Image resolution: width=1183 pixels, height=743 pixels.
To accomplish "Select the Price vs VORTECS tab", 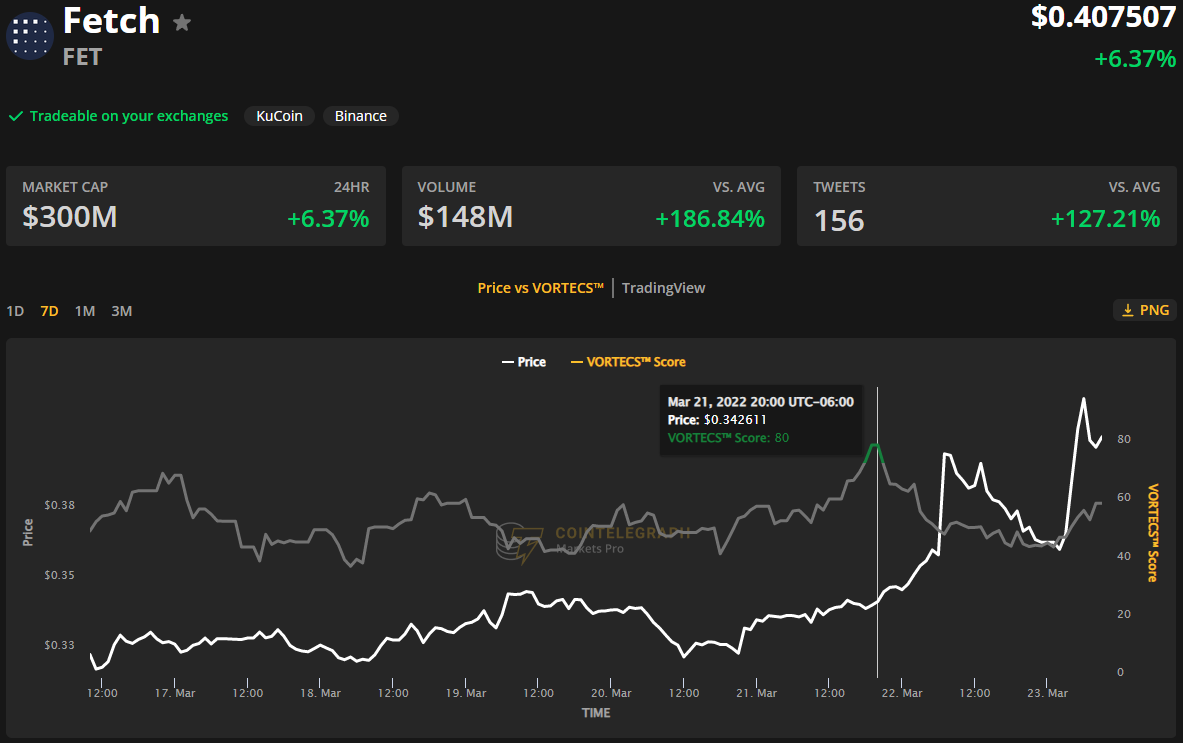I will (x=540, y=288).
